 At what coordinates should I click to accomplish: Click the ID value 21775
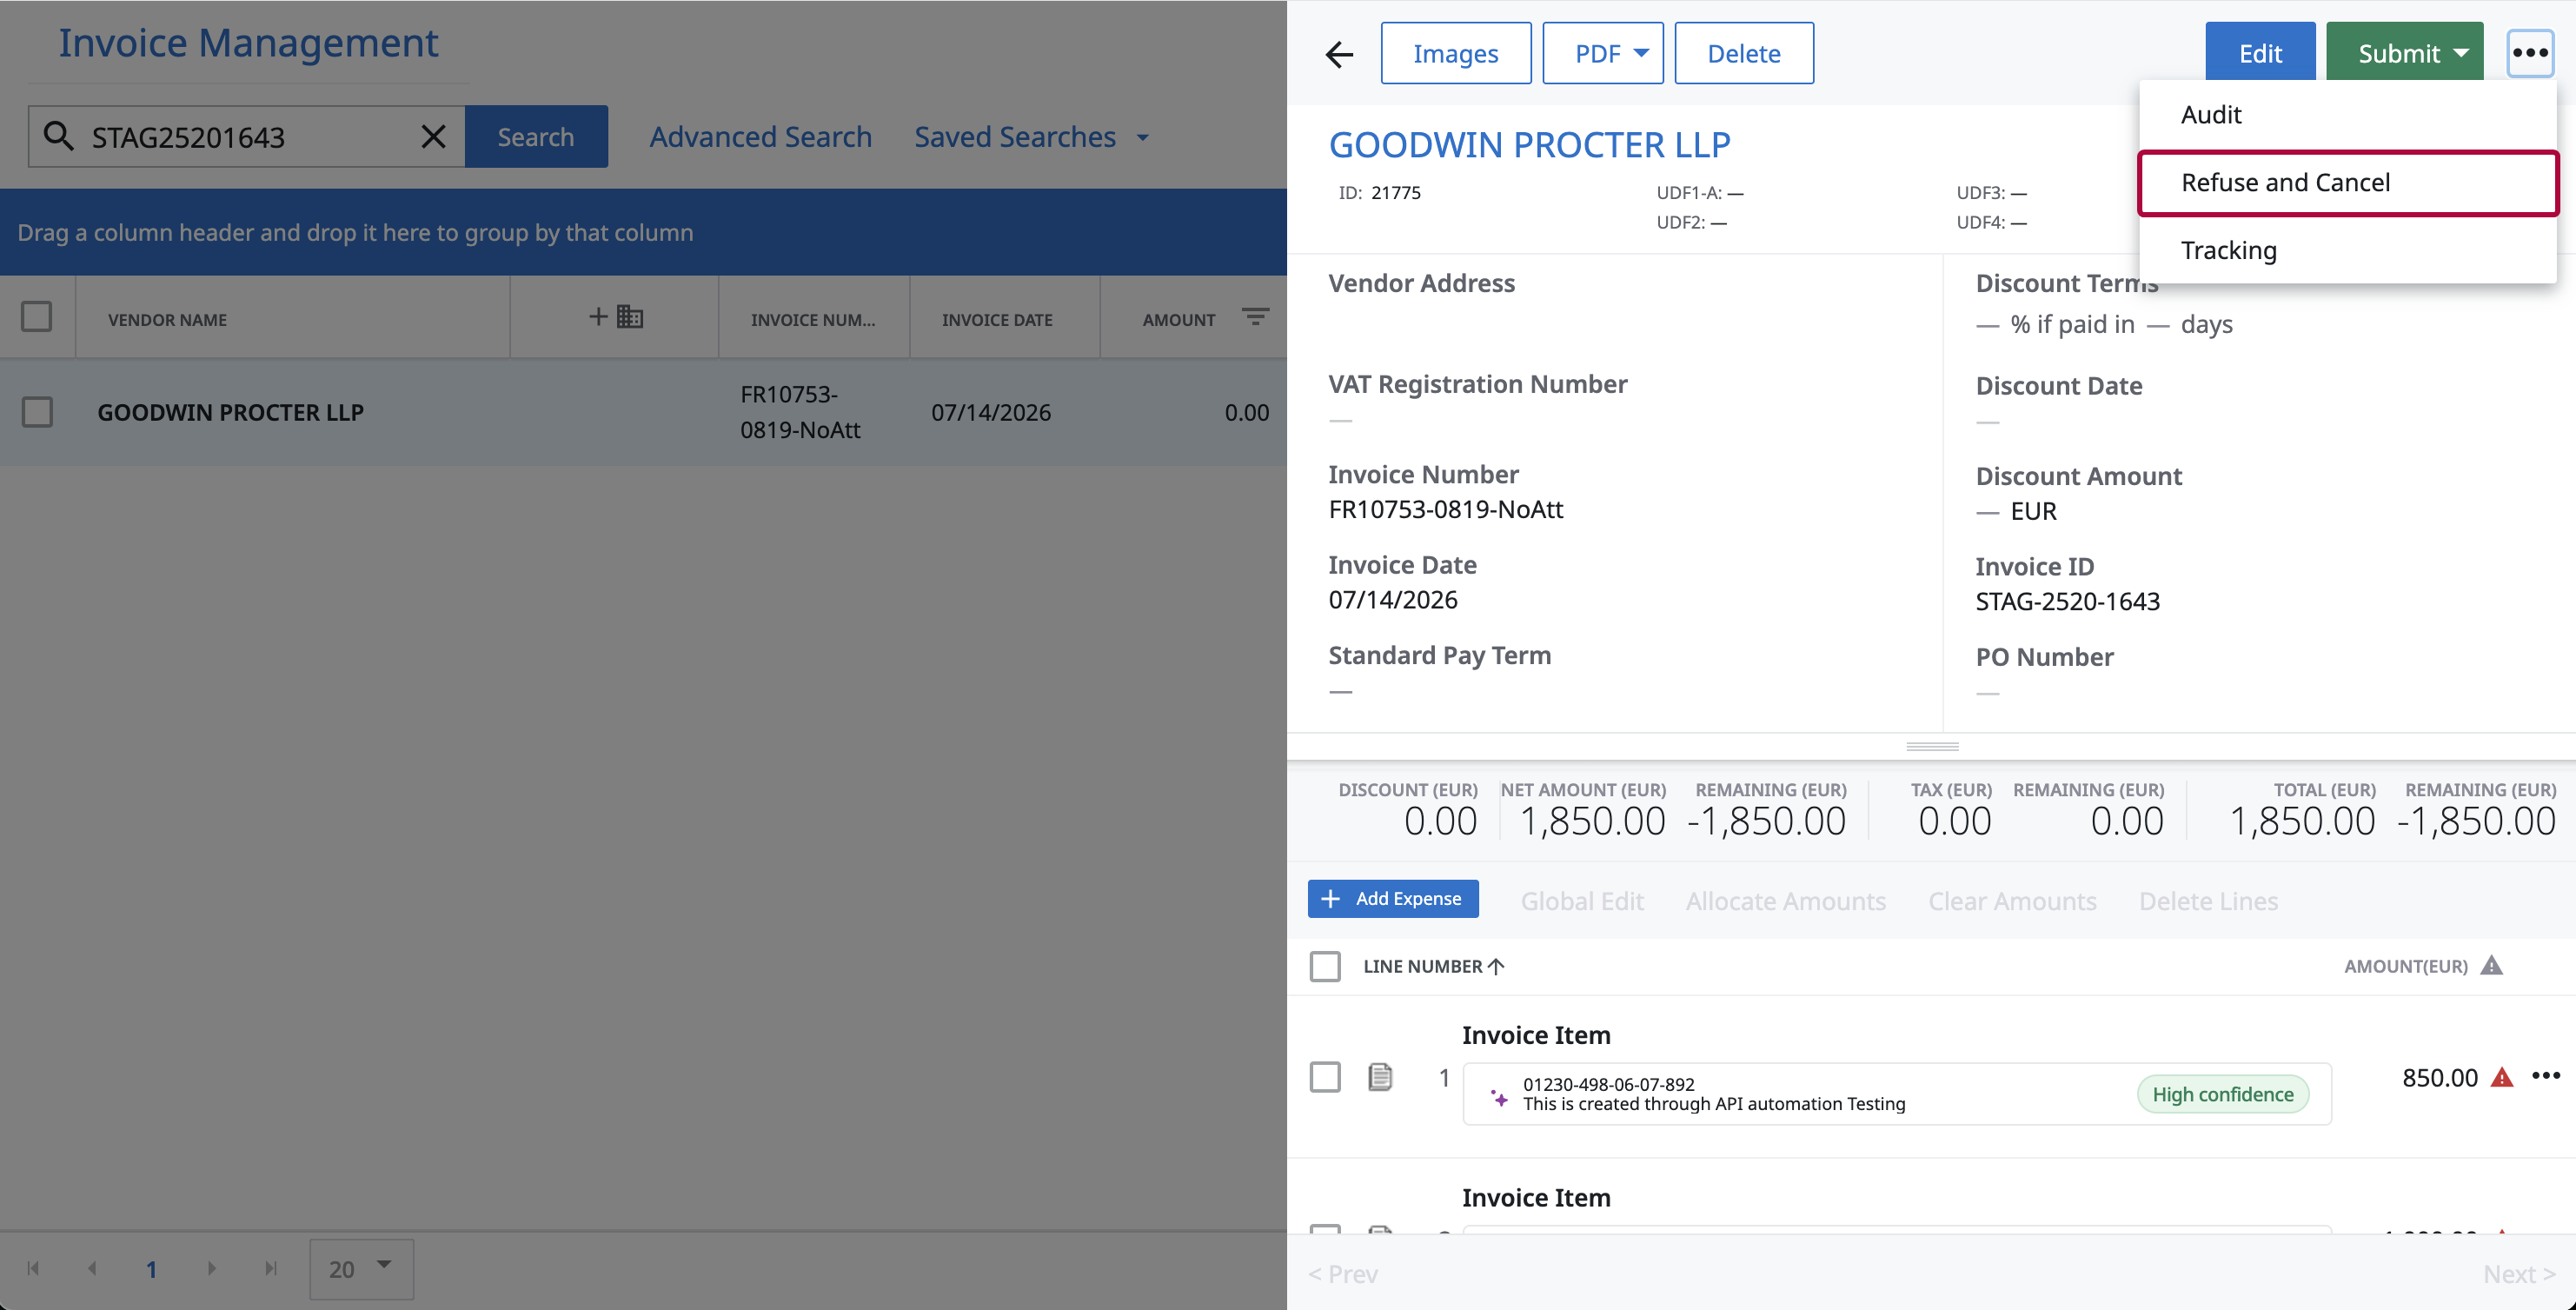1395,192
